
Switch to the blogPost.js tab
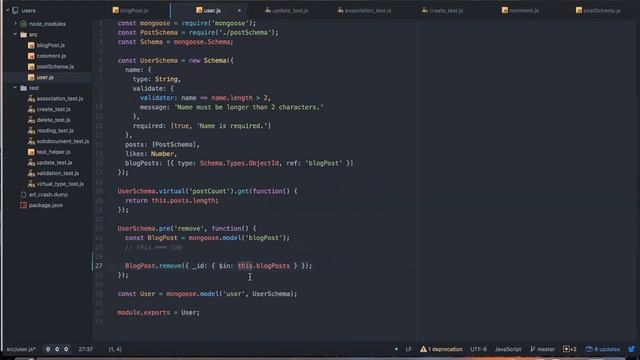point(131,10)
